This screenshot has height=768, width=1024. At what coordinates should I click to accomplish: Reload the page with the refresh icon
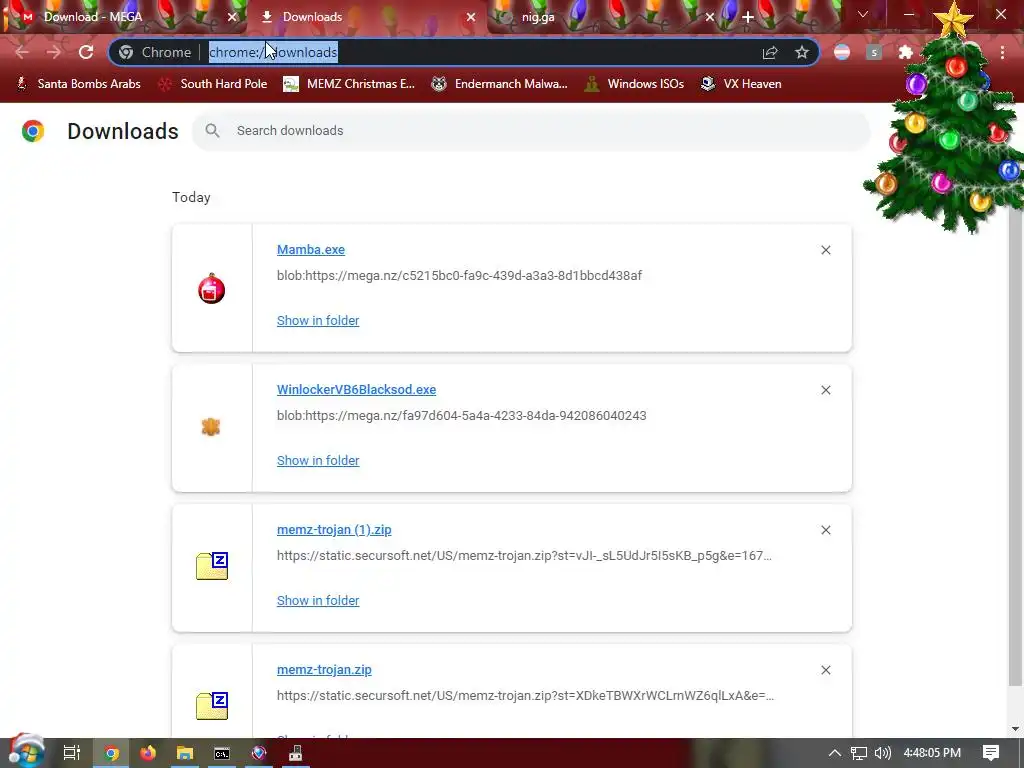86,52
